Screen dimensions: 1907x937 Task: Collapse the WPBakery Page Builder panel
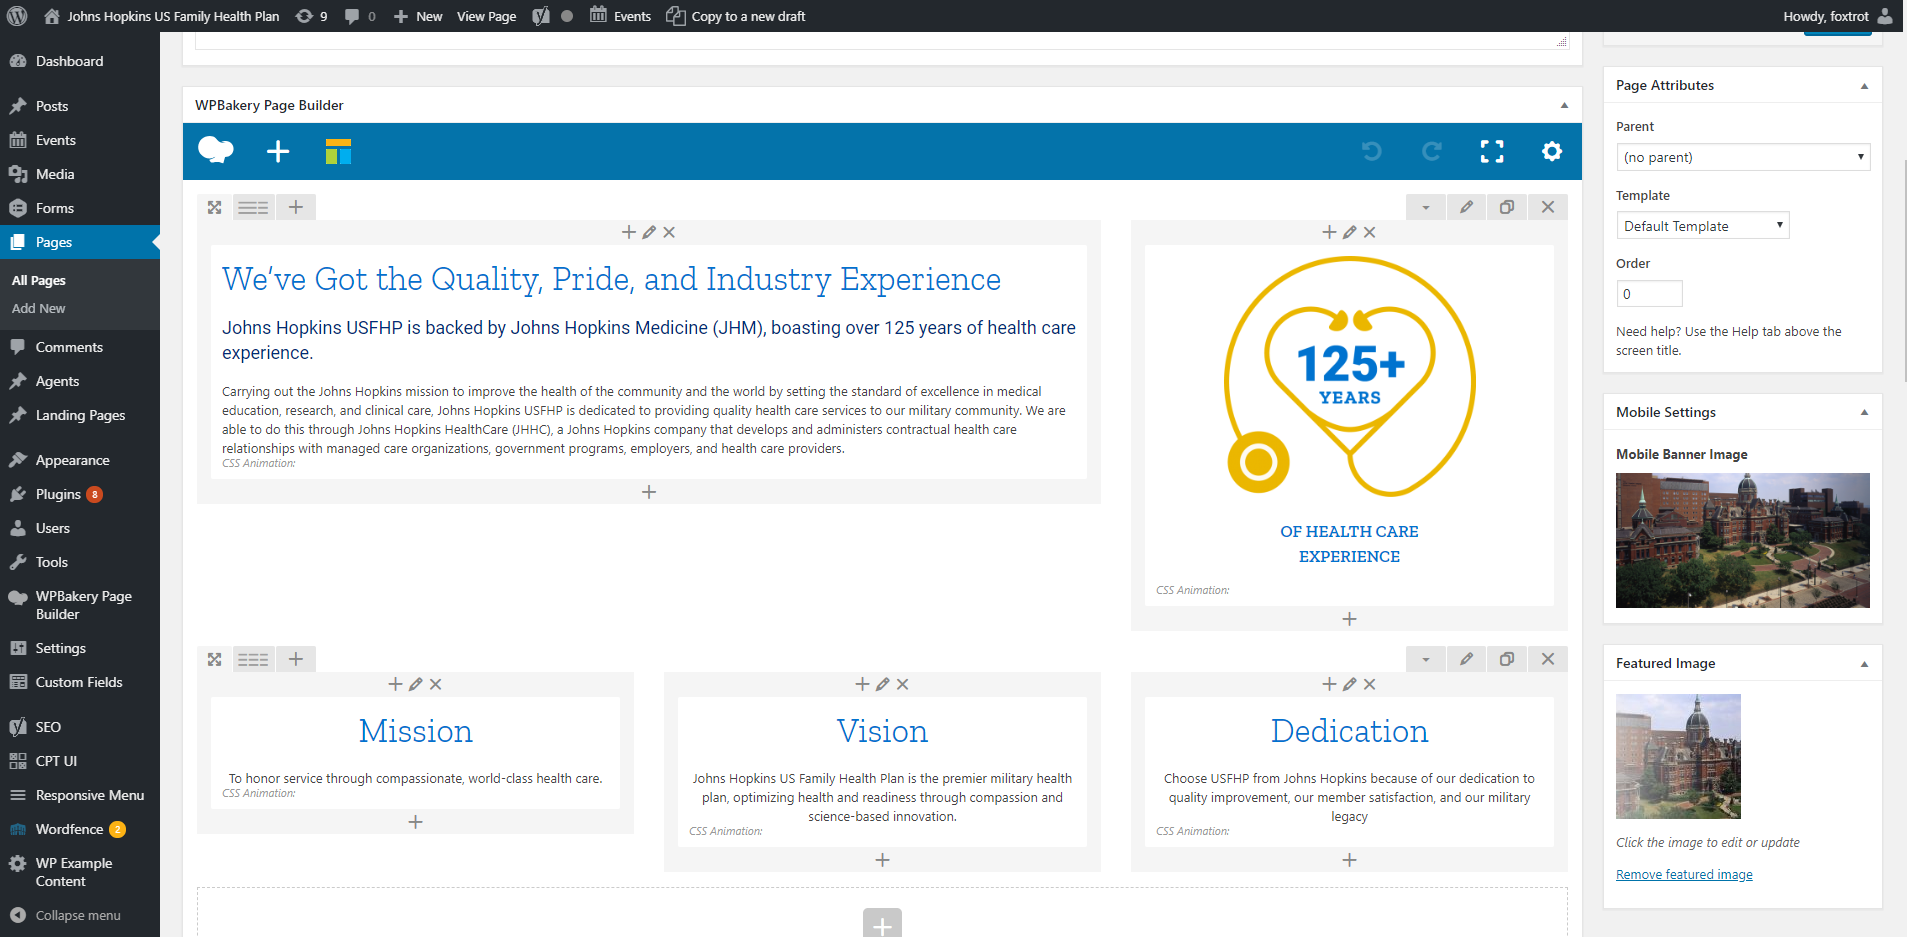1564,105
